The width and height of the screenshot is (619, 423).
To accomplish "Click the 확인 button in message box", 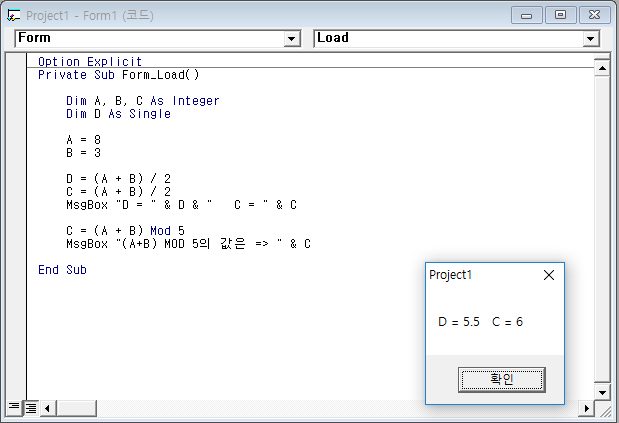I will (502, 380).
